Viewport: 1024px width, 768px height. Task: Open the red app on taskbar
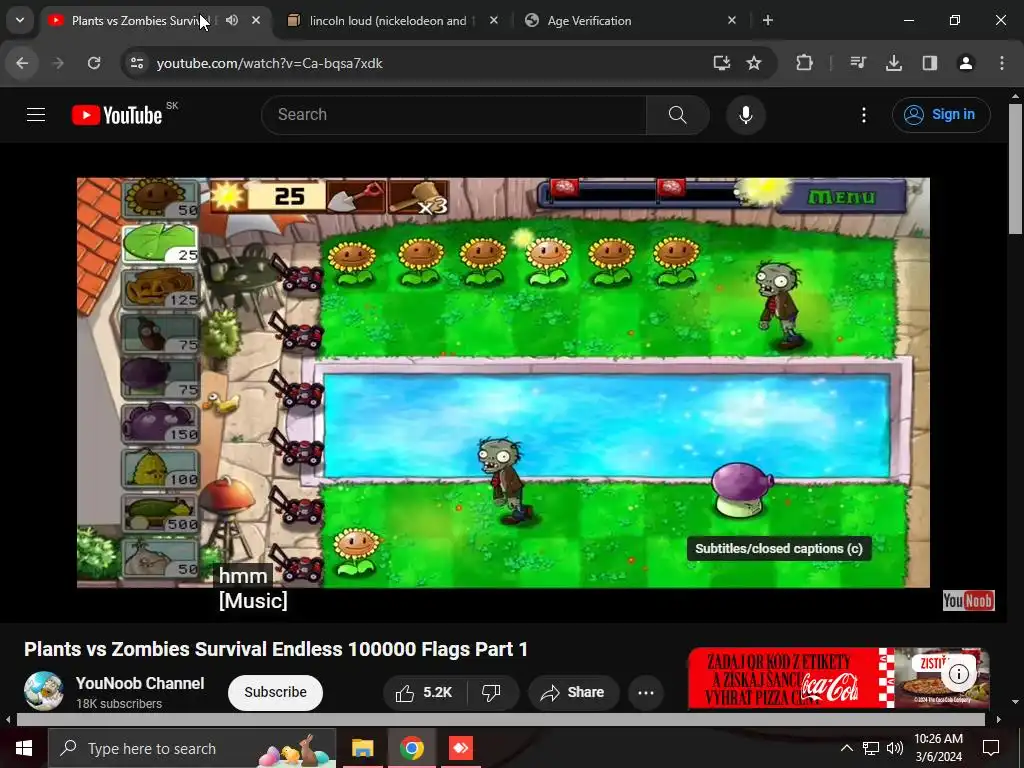point(461,748)
